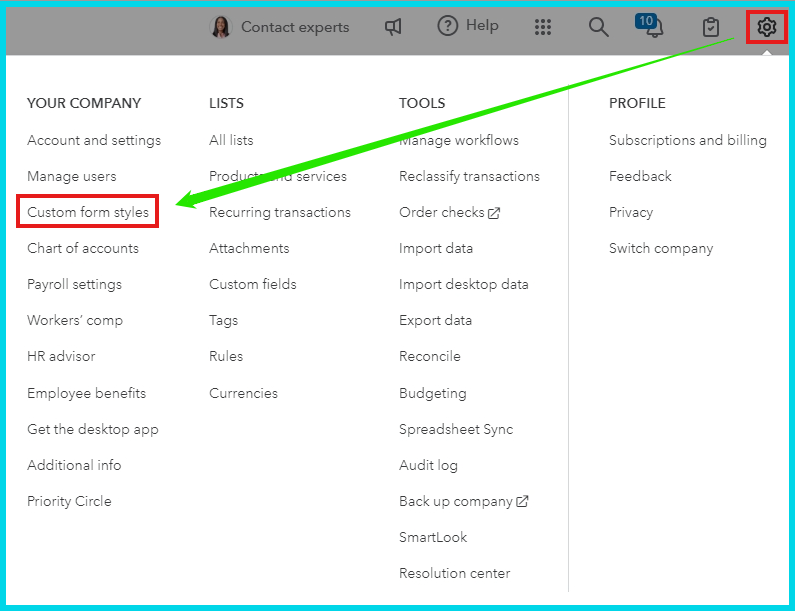Open Reconcile tool
This screenshot has width=795, height=611.
(x=430, y=356)
